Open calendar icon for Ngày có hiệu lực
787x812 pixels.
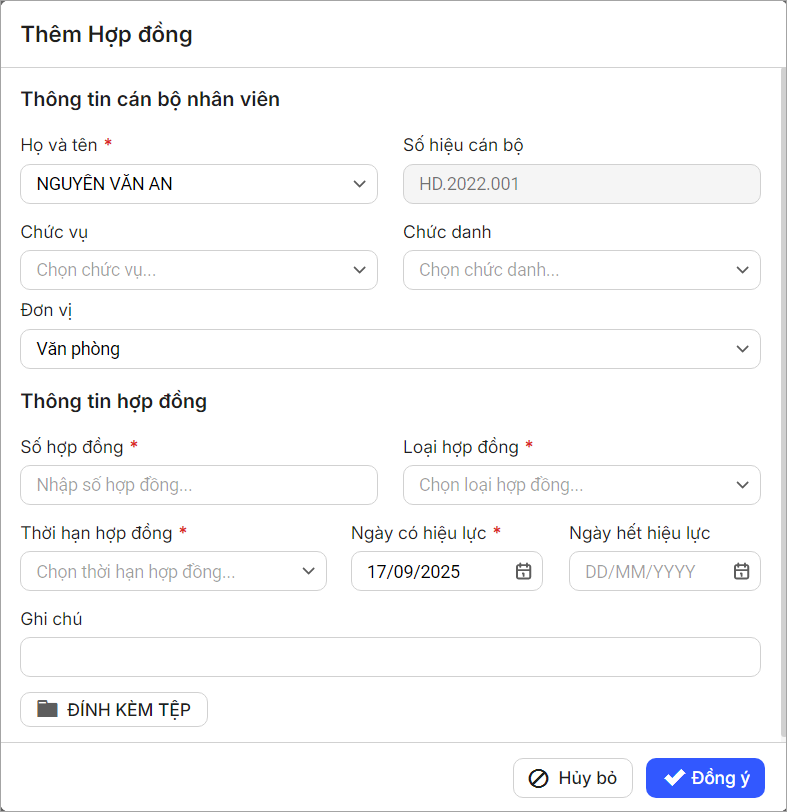[x=523, y=572]
